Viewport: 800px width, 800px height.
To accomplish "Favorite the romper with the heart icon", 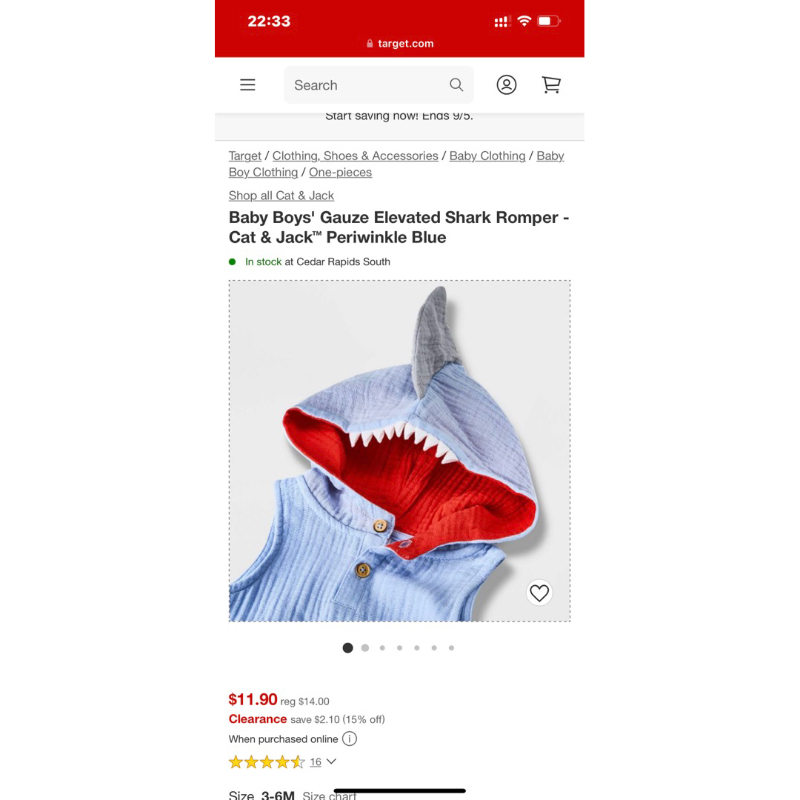I will [539, 592].
